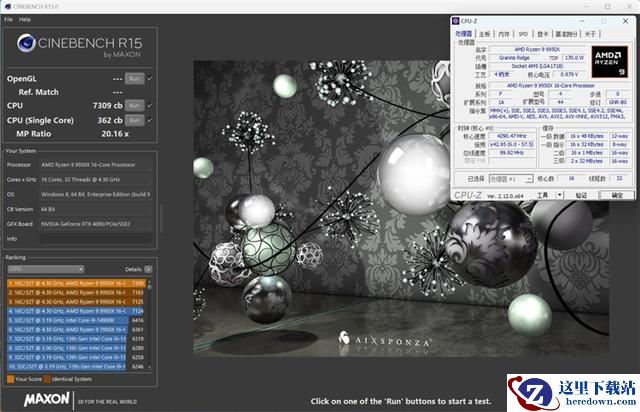Toggle the checkbox beside the OpenGL test
This screenshot has height=412, width=640.
[x=150, y=78]
